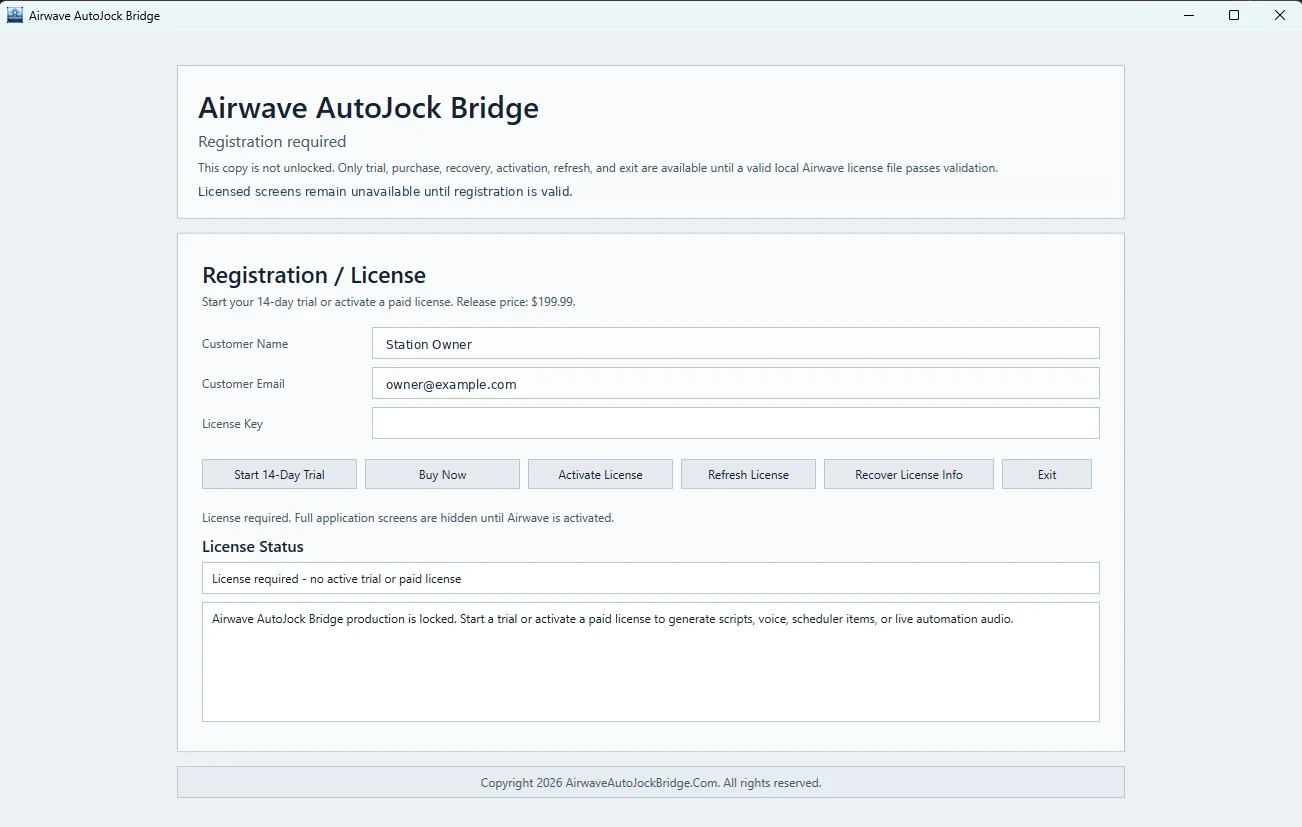Click the production locked message box
The image size is (1302, 827).
[x=651, y=661]
